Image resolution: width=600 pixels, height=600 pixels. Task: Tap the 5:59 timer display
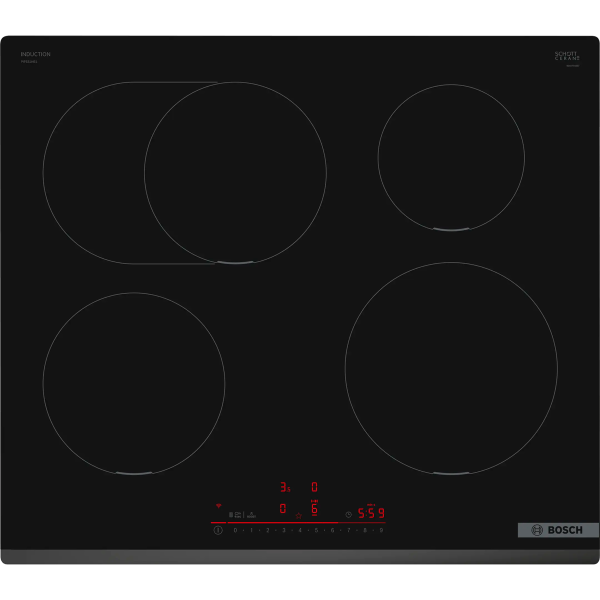point(371,513)
